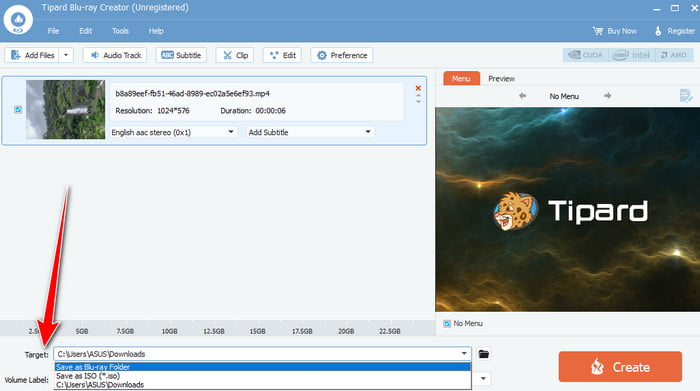700x391 pixels.
Task: Click the 10GB mark on capacity bar
Action: (170, 331)
